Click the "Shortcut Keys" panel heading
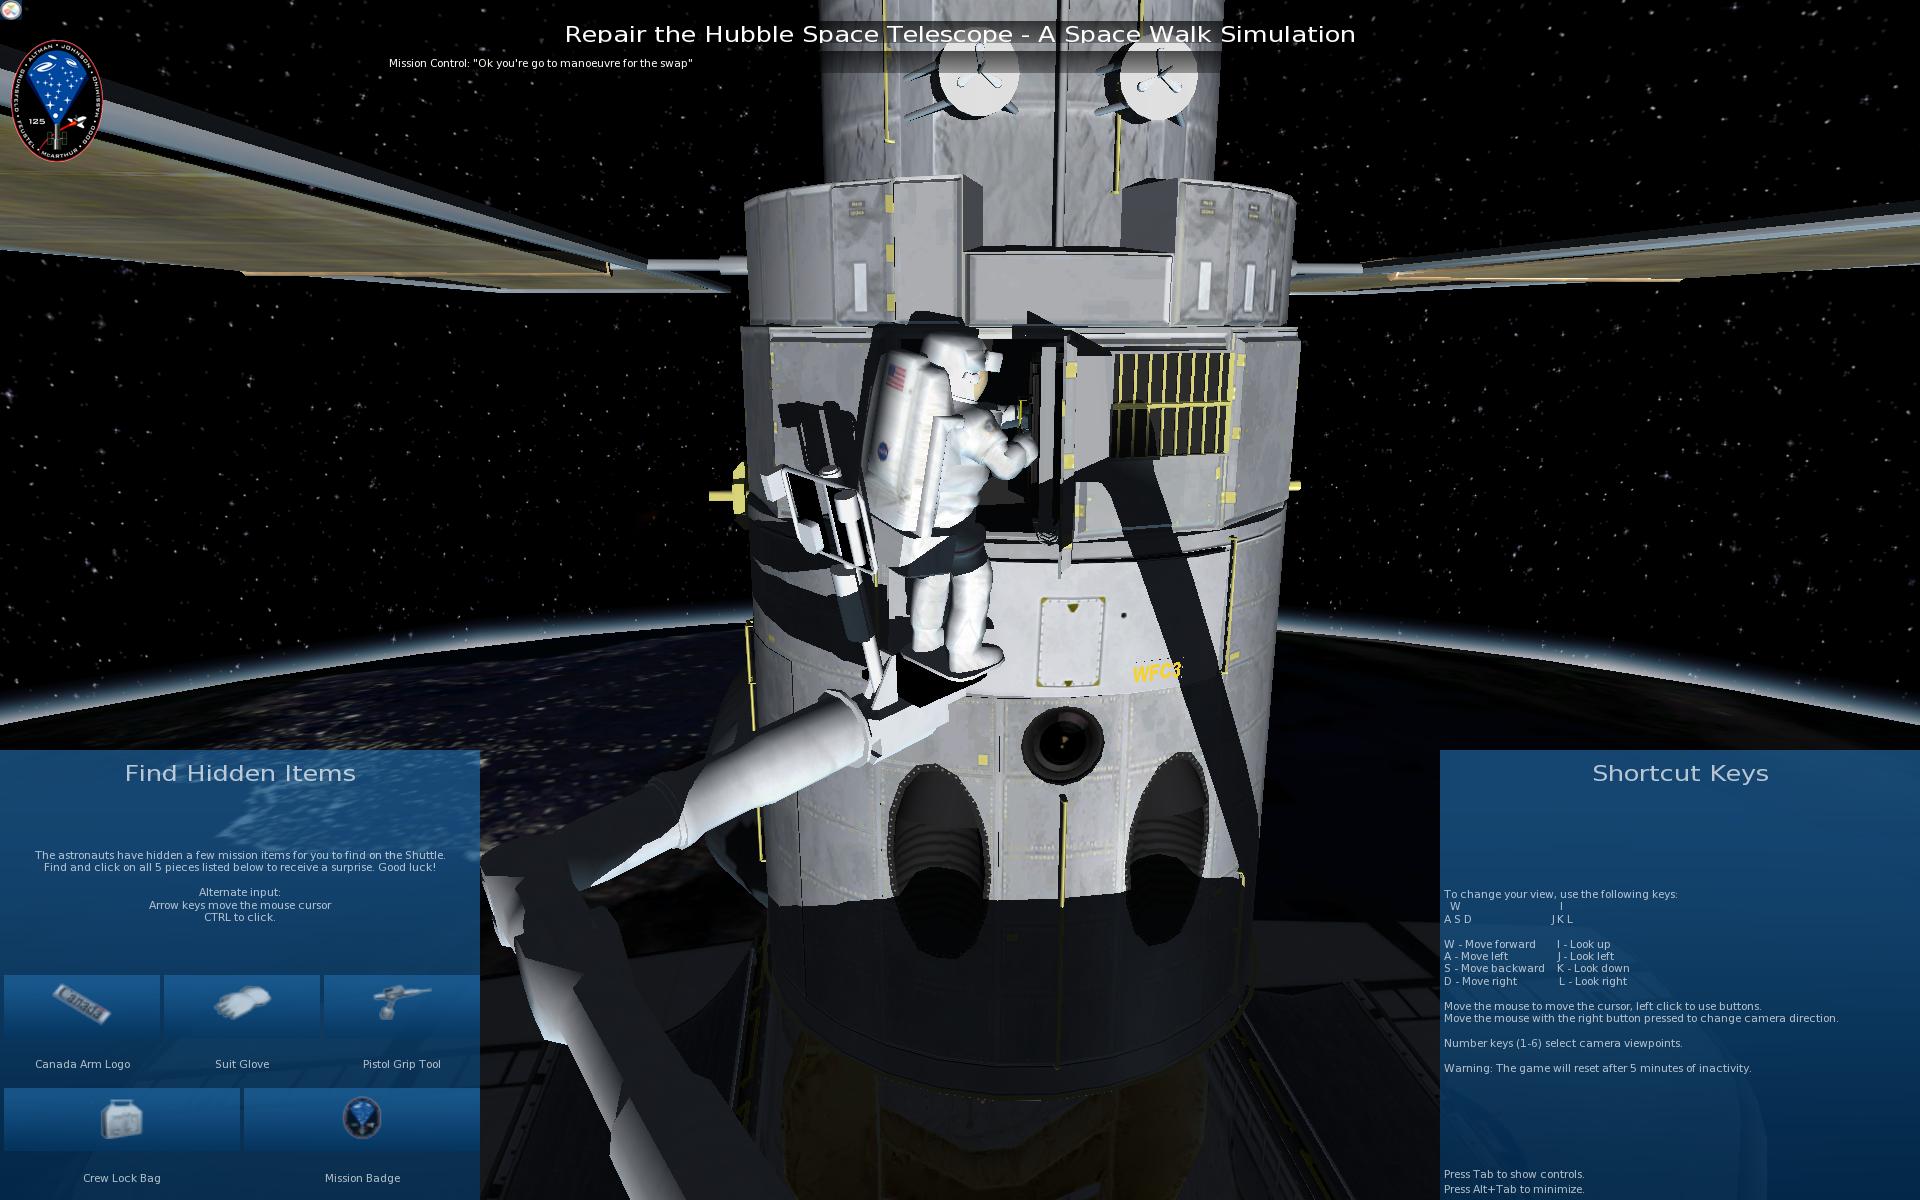Viewport: 1920px width, 1200px height. [x=1680, y=773]
